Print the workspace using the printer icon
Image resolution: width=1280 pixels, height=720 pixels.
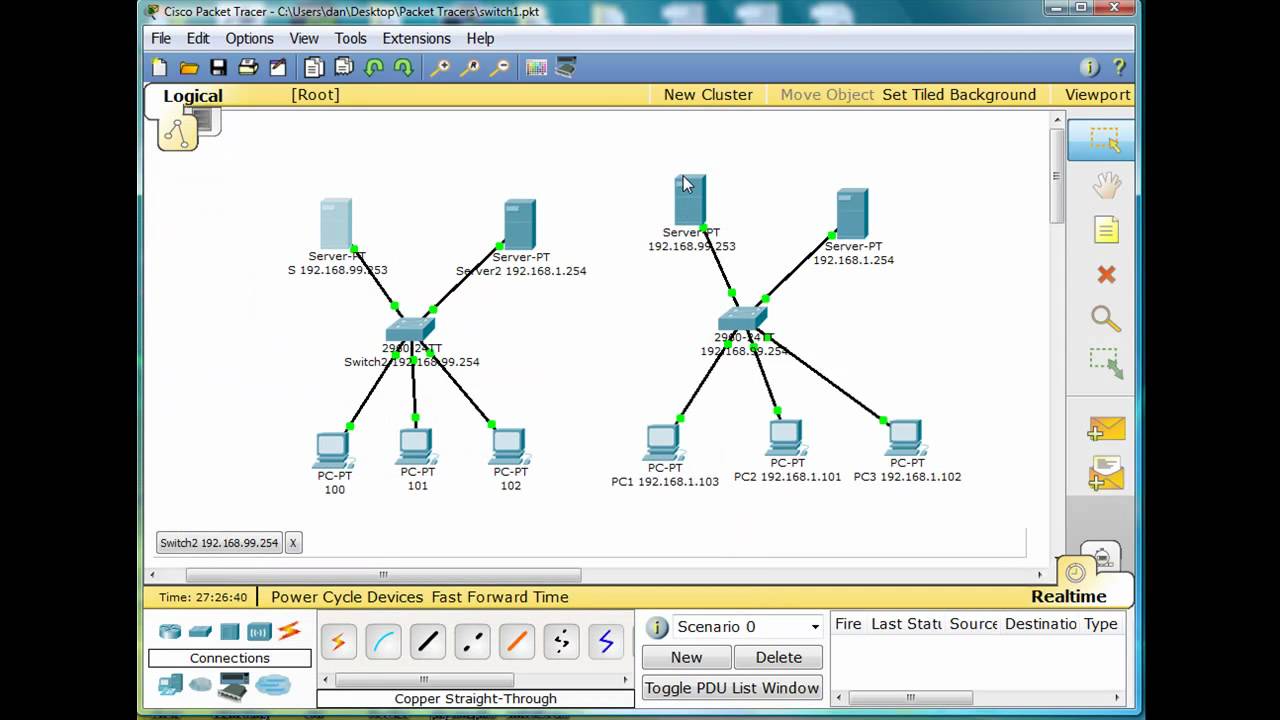point(248,68)
